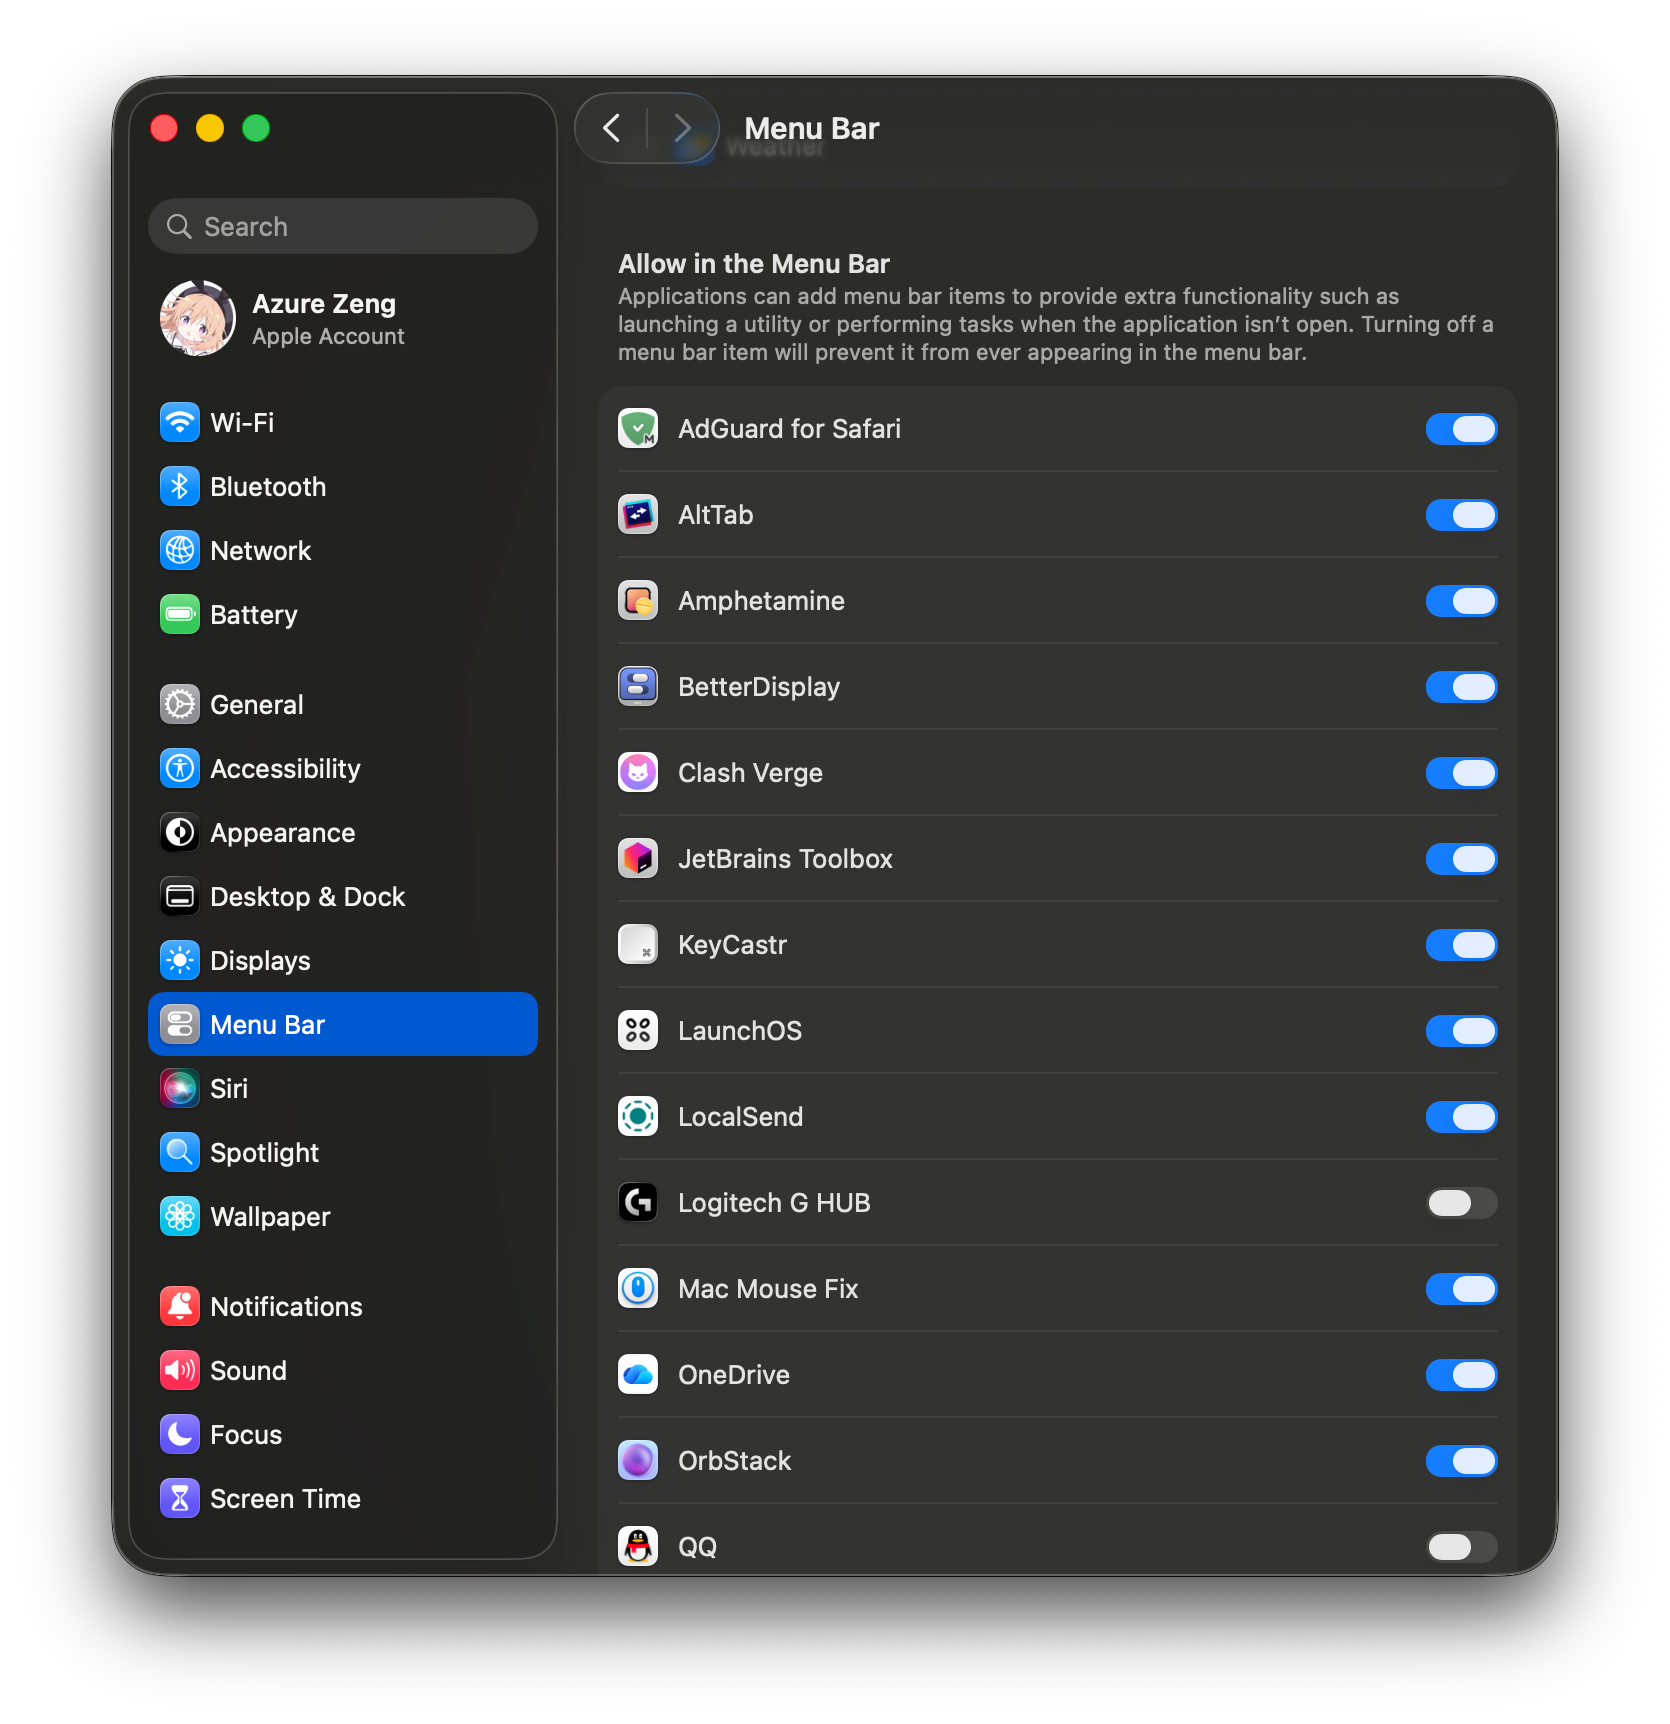Open Notifications settings

click(343, 1307)
